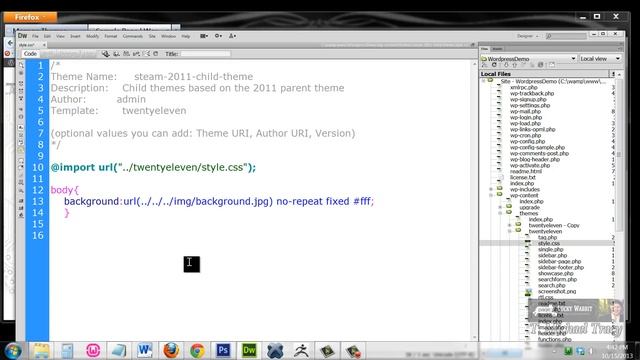
Task: Open the ZBrush running-figure taskbar icon
Action: pos(301,351)
